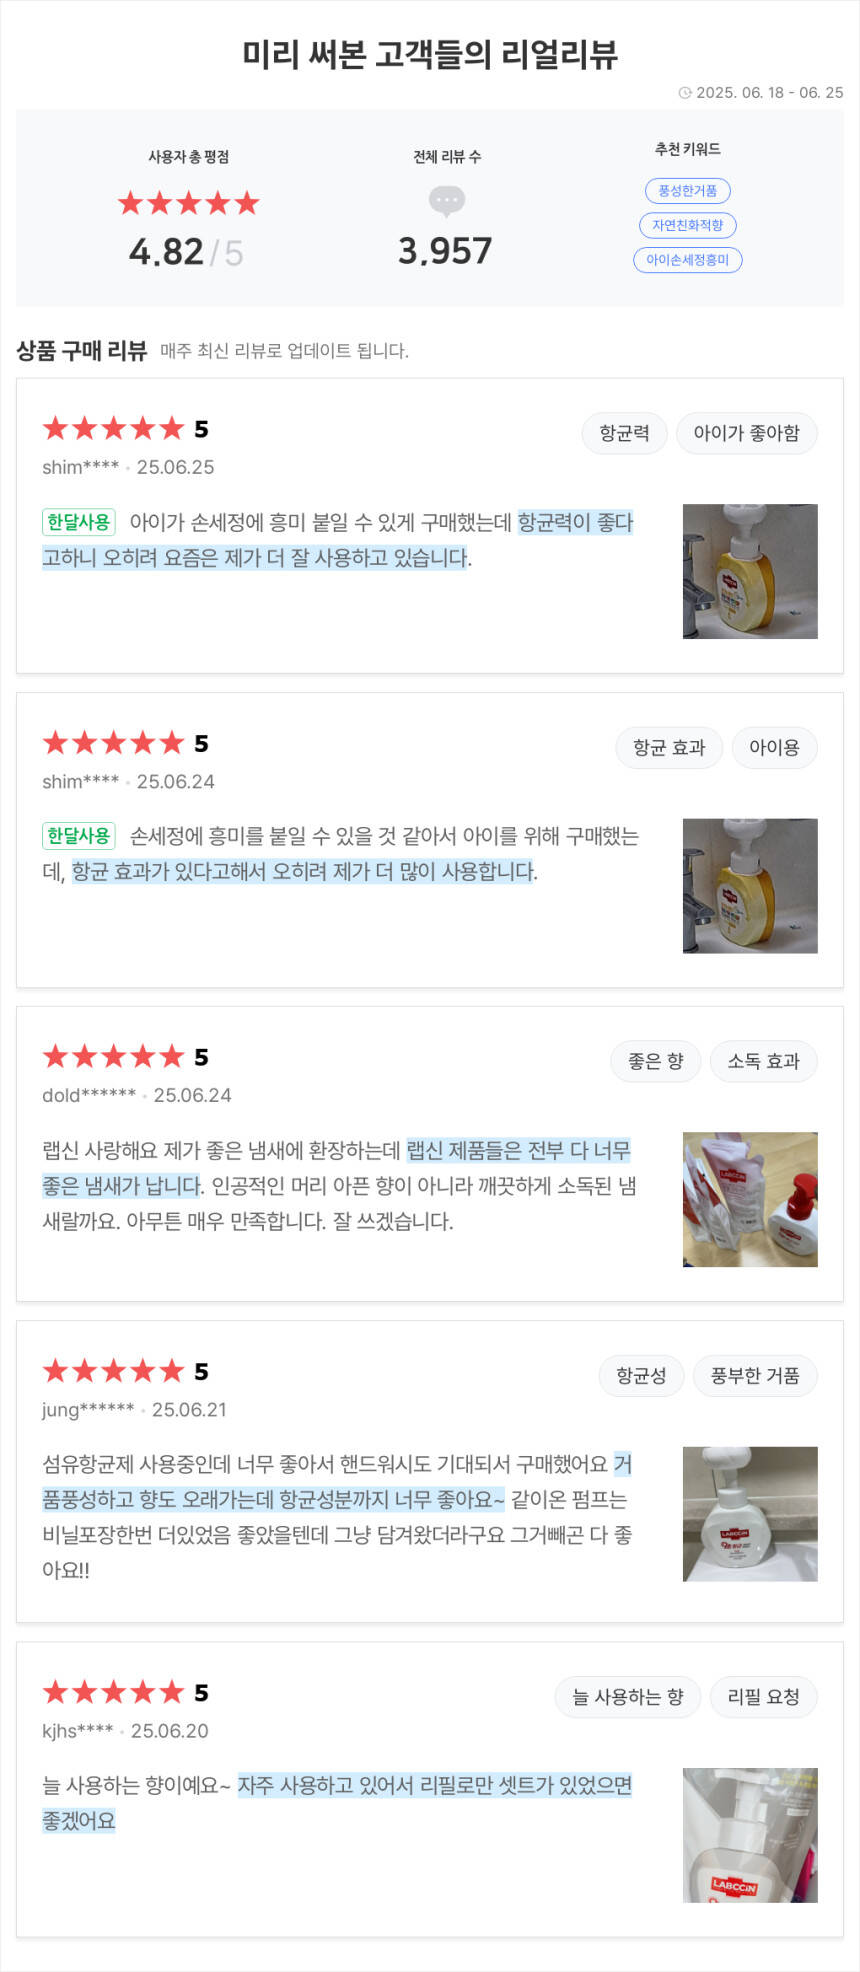Click the 한달사용 badge on the 25.06.24 shim review
The width and height of the screenshot is (860, 1972).
pos(79,836)
